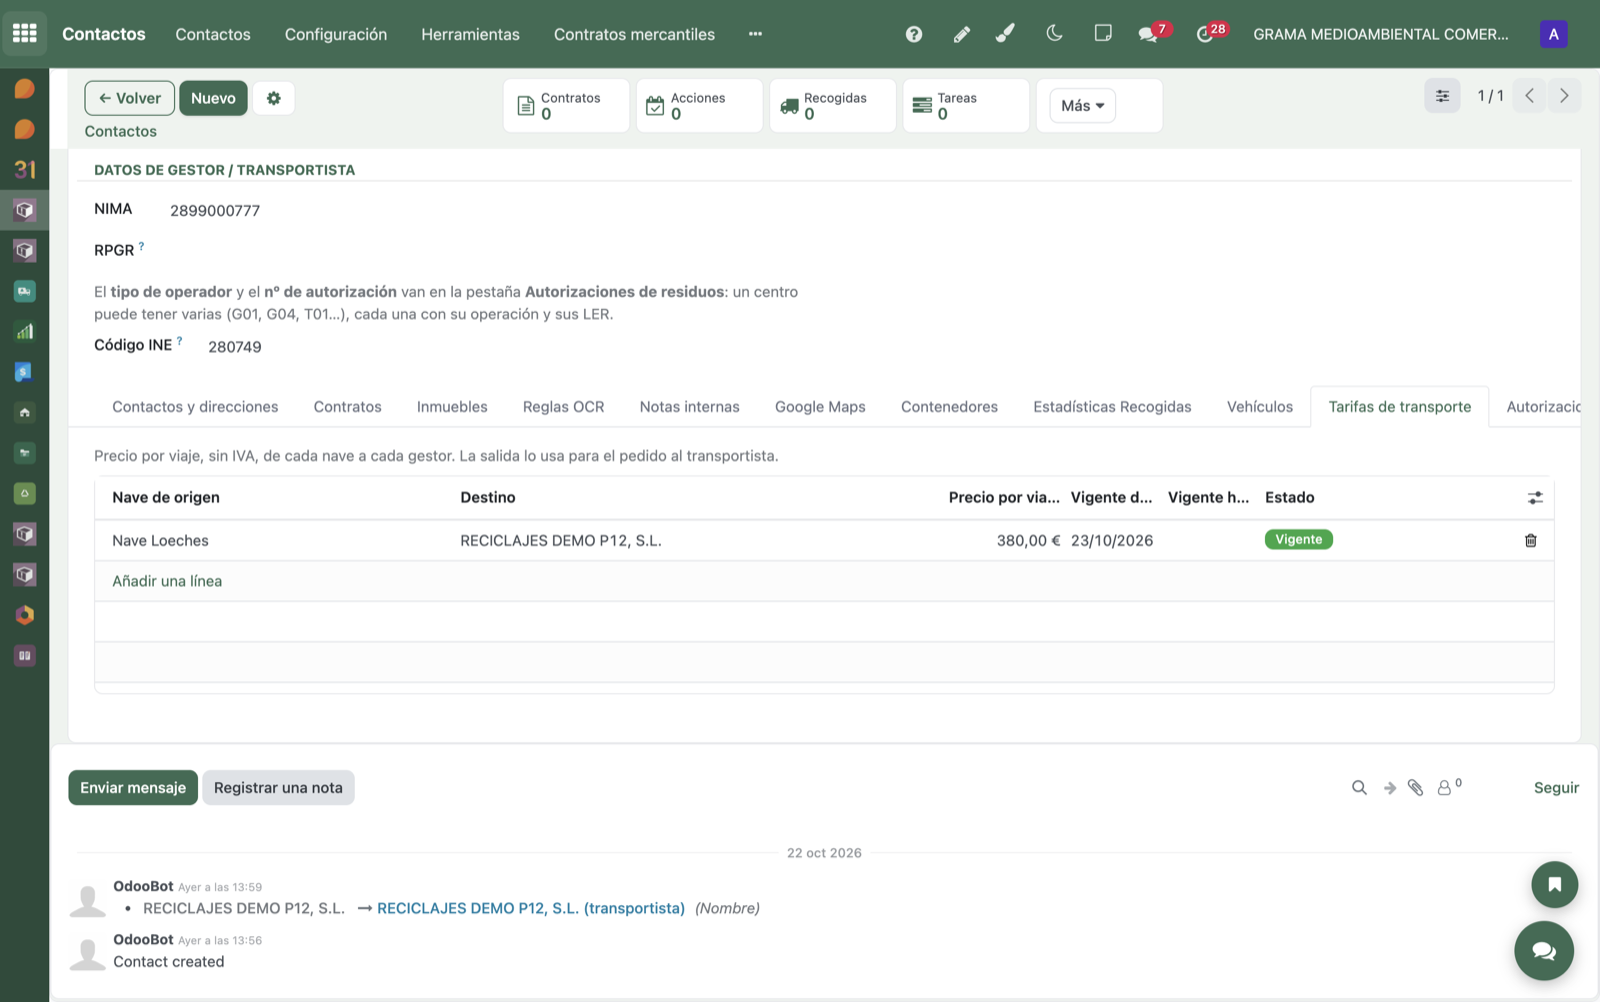Click the pencil edit icon in top bar
This screenshot has height=1002, width=1600.
(x=961, y=34)
